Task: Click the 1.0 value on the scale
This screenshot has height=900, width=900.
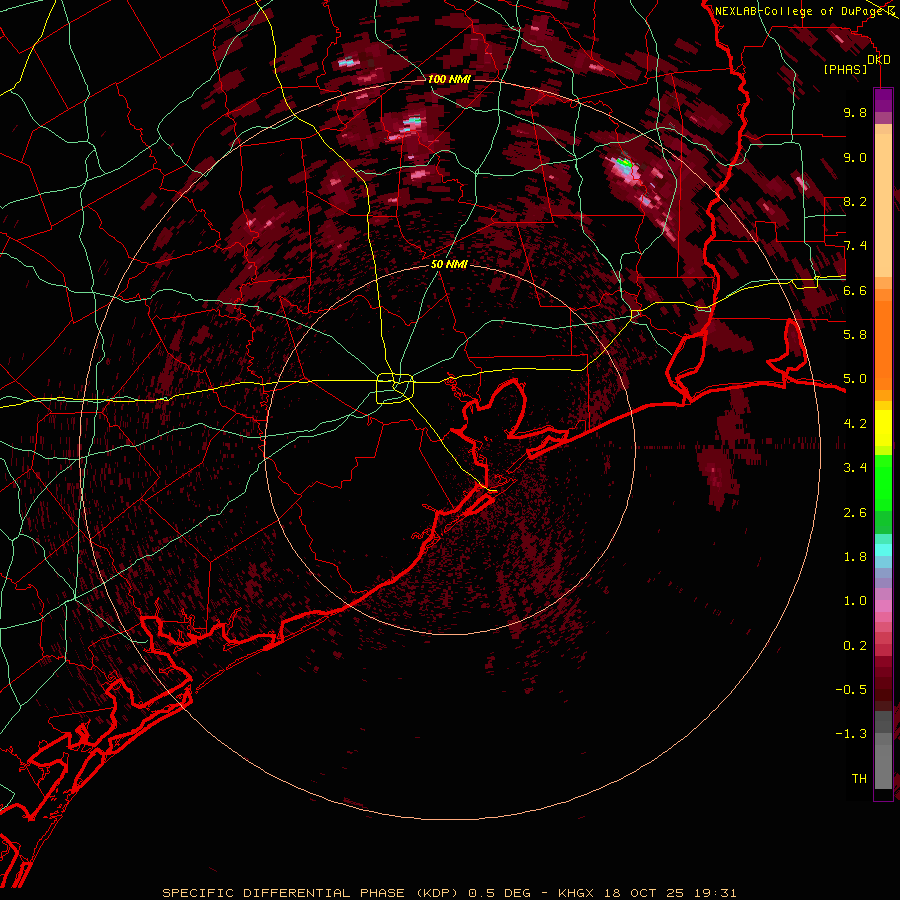Action: coord(855,601)
